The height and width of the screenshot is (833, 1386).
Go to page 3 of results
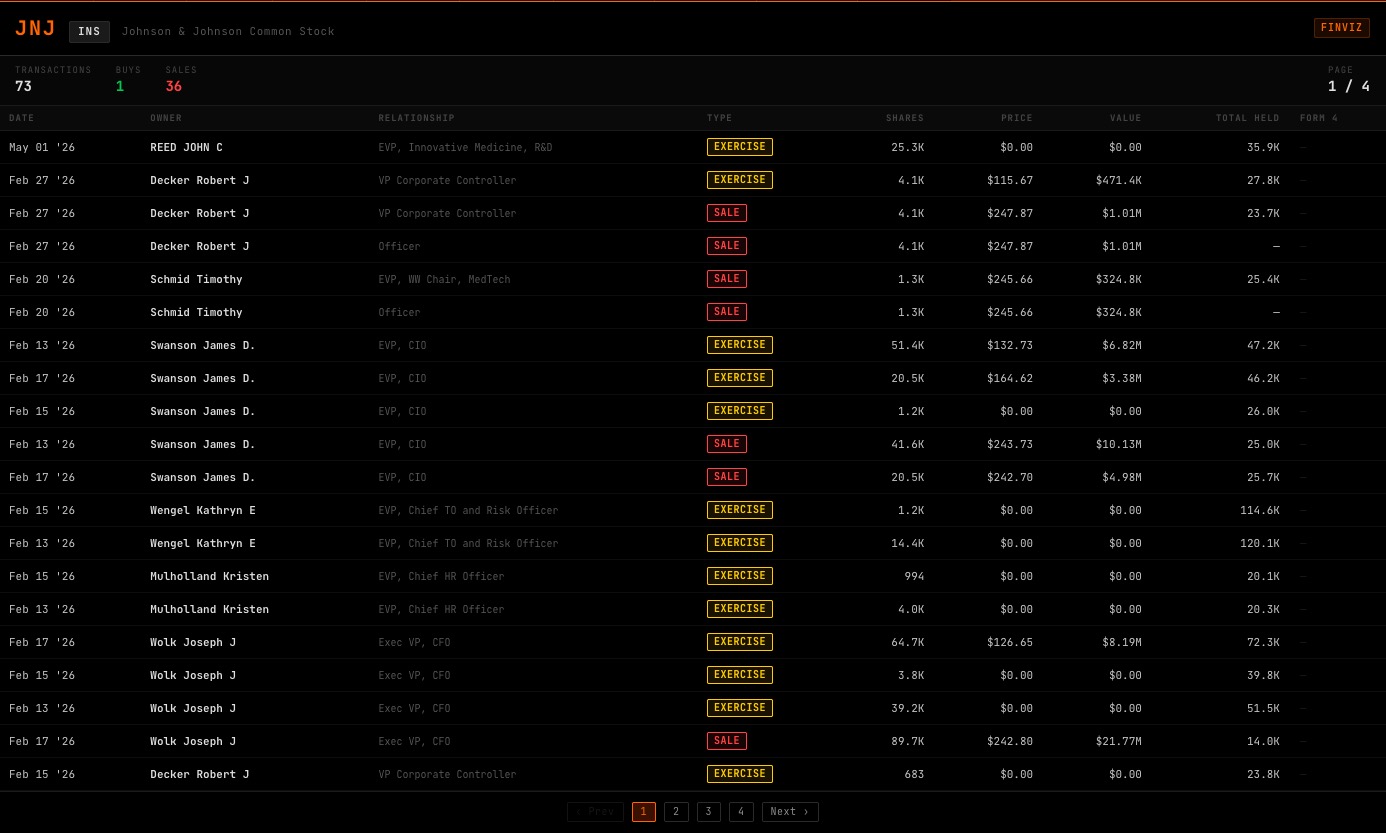[708, 812]
